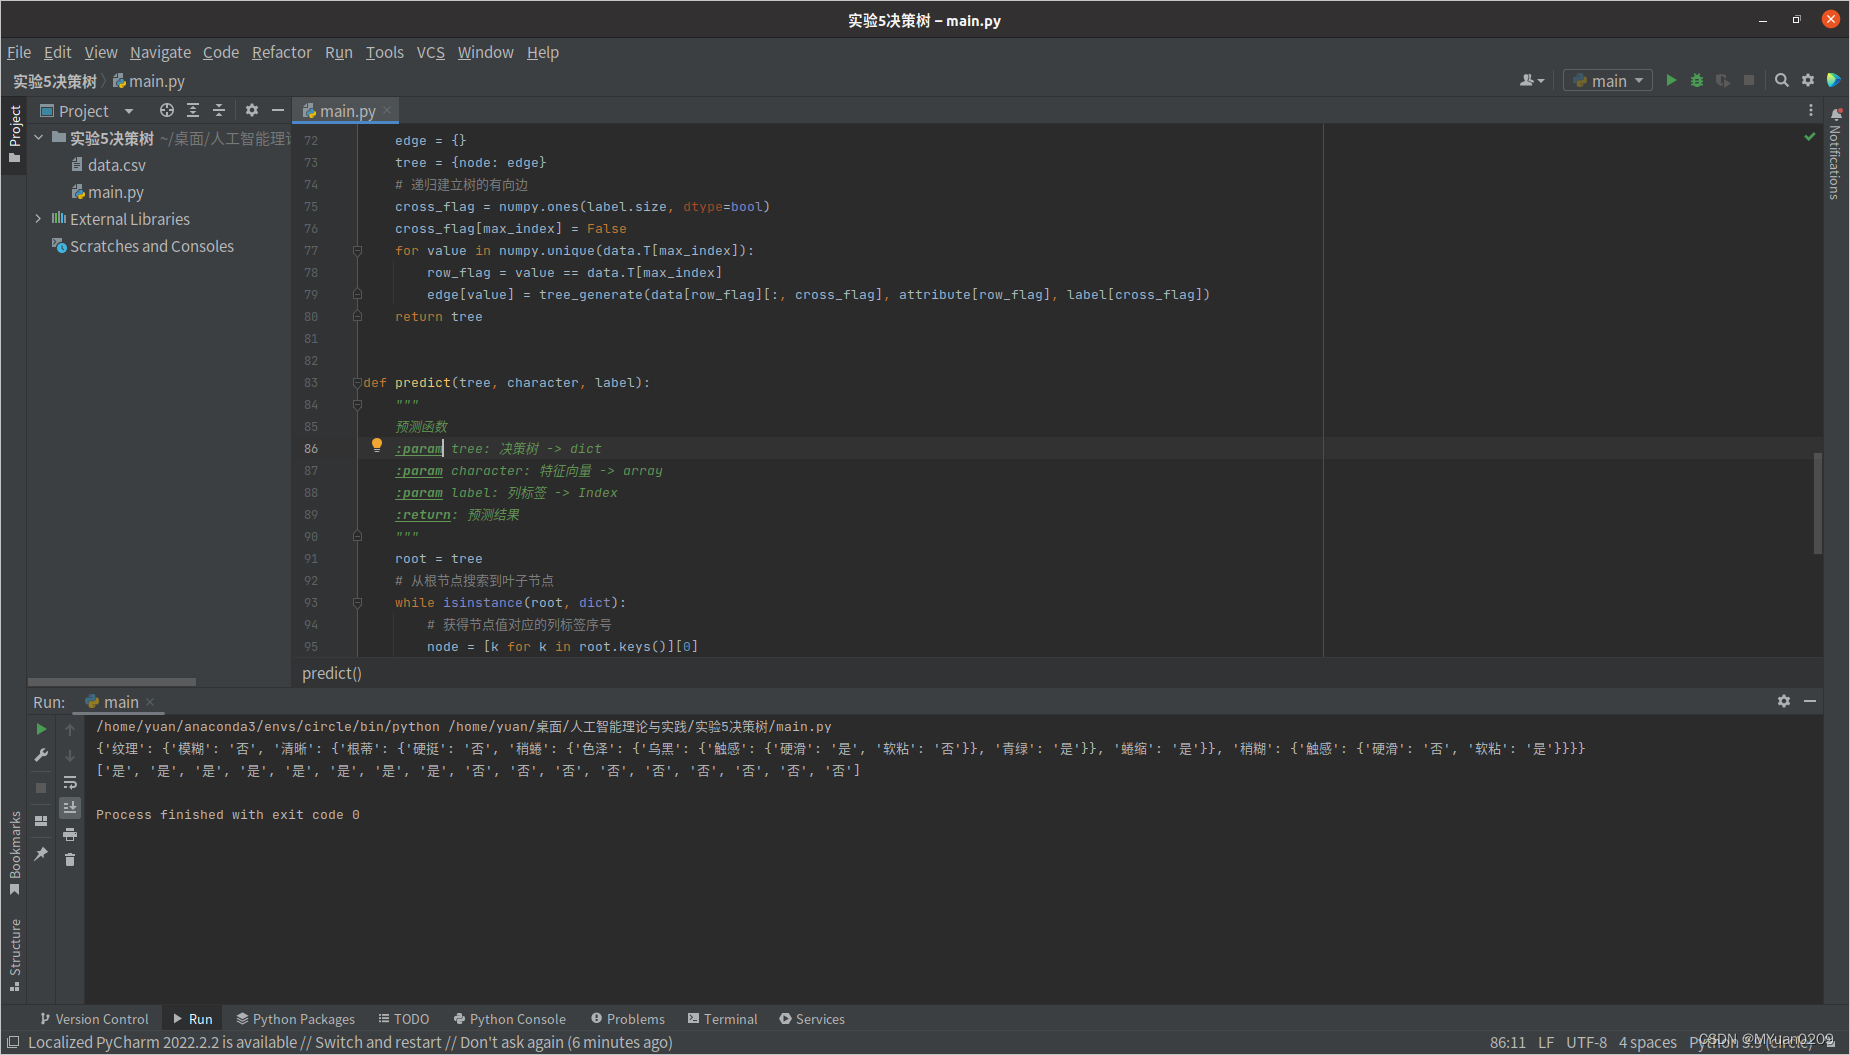Open Python Console tool window
Image resolution: width=1850 pixels, height=1055 pixels.
(510, 1019)
